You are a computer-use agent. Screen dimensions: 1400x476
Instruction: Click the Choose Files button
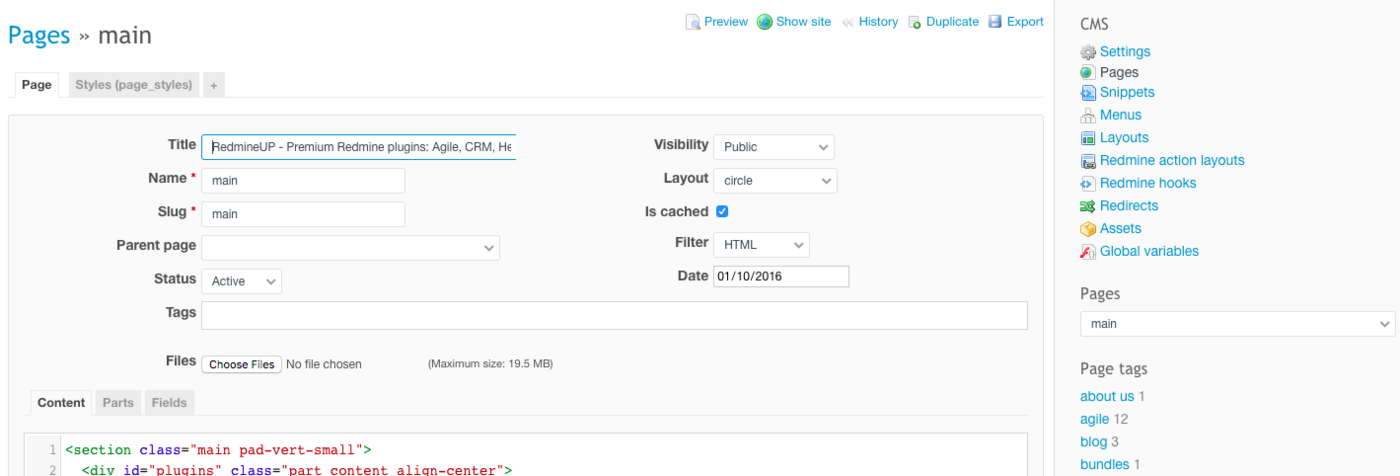tap(242, 364)
